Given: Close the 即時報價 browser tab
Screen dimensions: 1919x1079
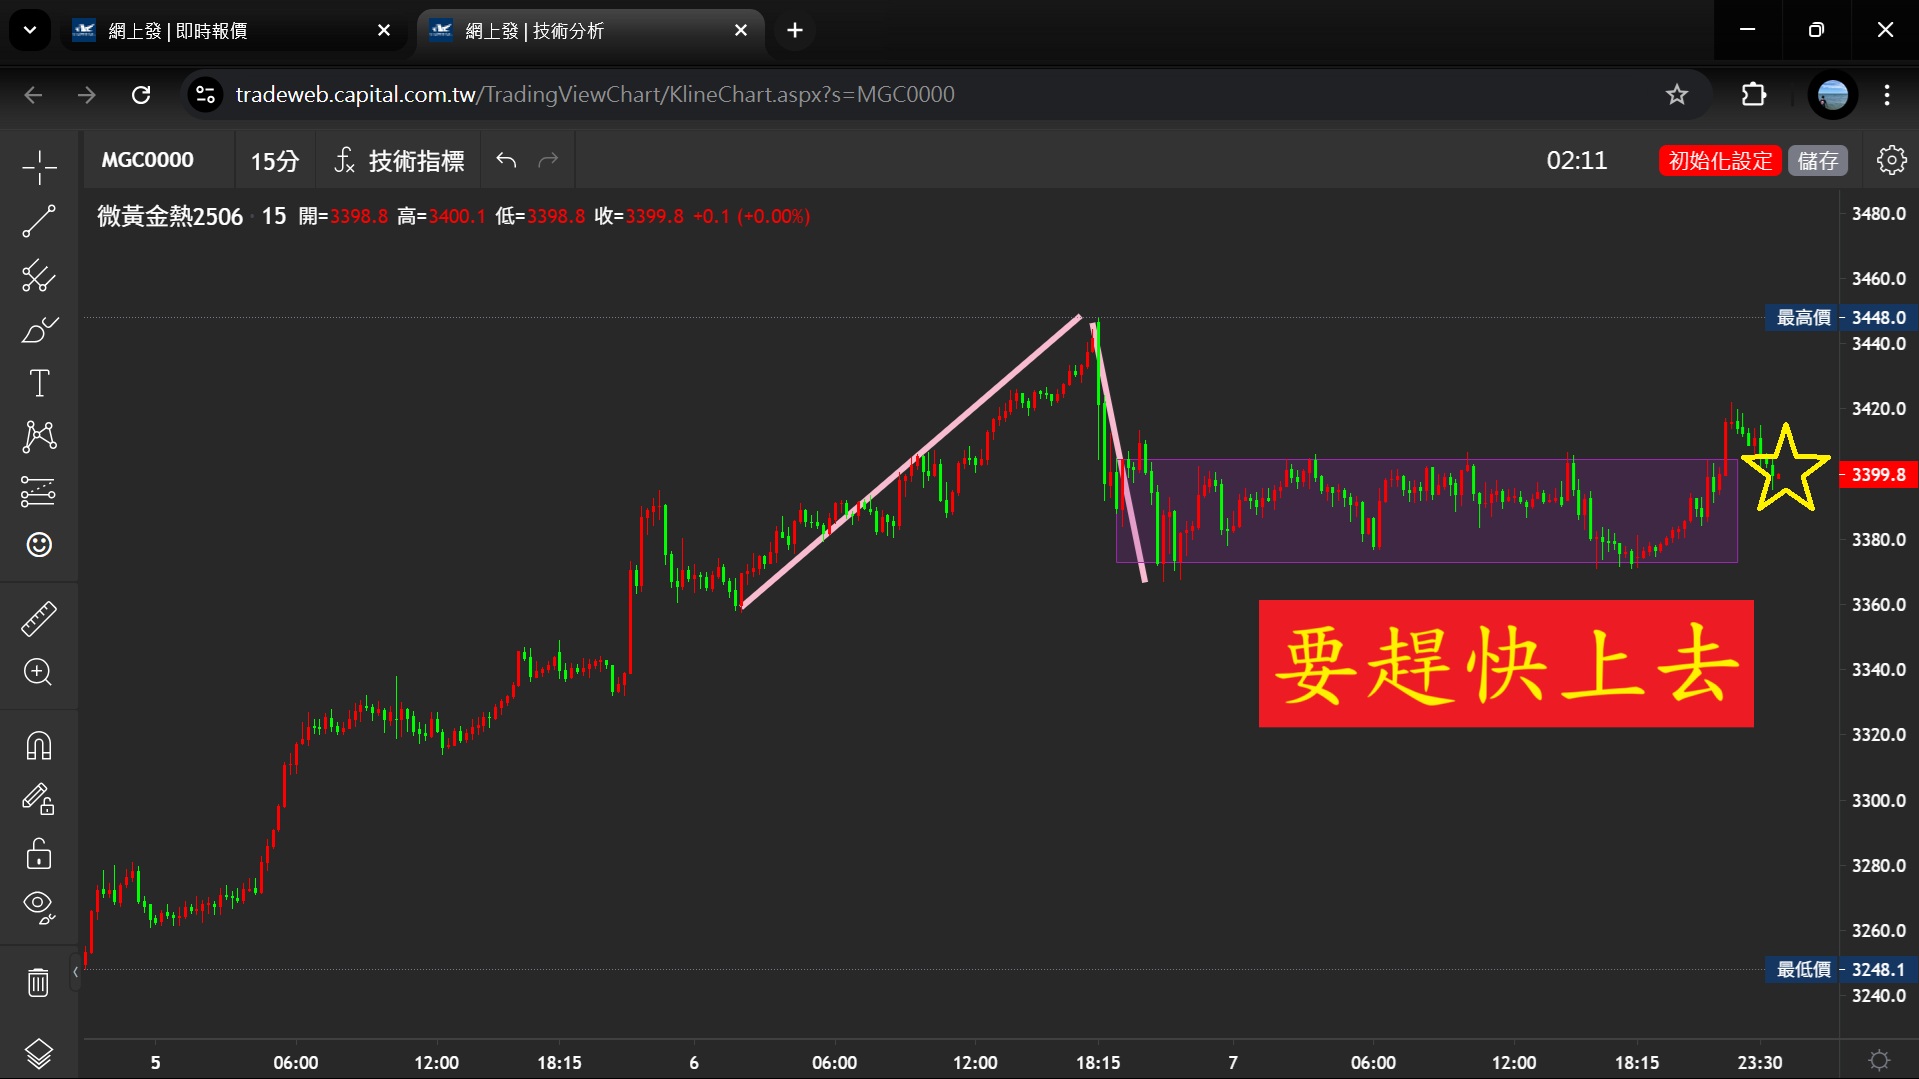Looking at the screenshot, I should [384, 31].
